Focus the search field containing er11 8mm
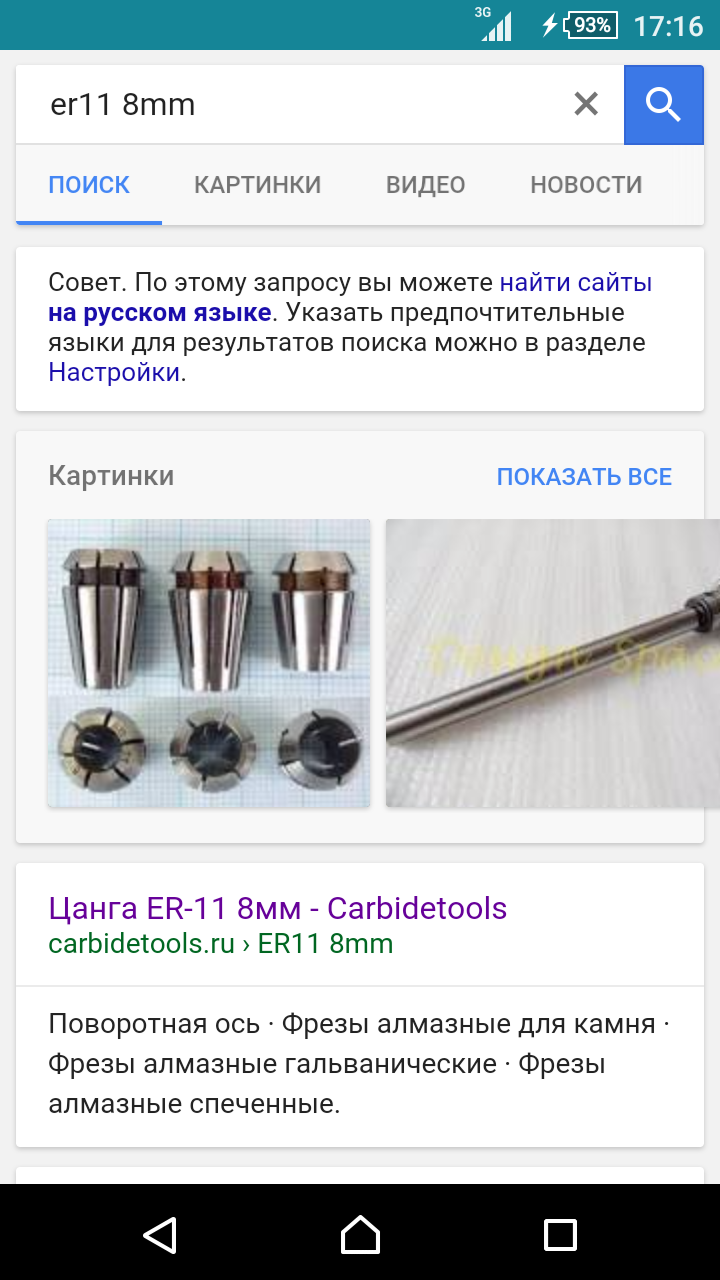The width and height of the screenshot is (720, 1280). tap(290, 104)
